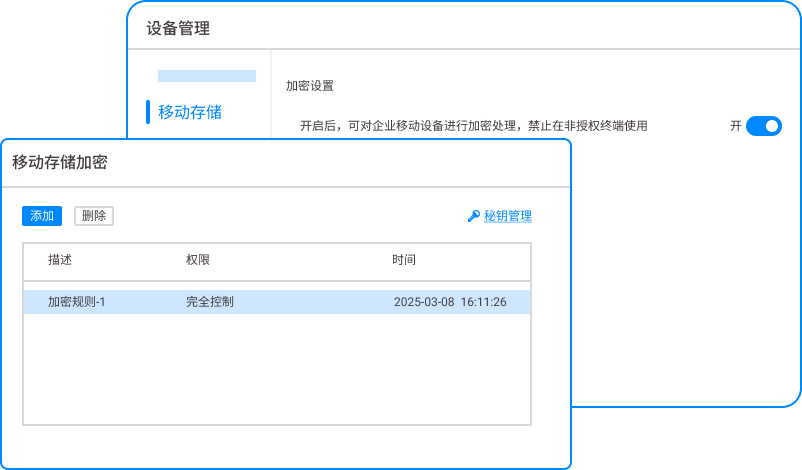Screen dimensions: 802x470
Task: Select the light blue placeholder sidebar item
Action: tap(207, 76)
